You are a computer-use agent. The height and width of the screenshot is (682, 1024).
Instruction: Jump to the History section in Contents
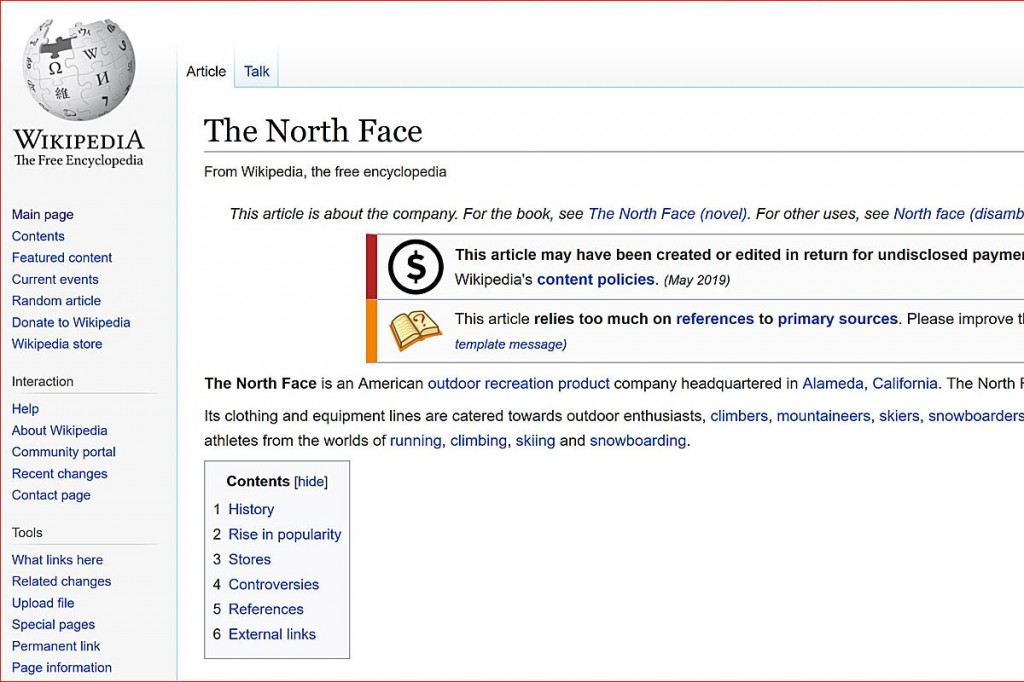251,509
